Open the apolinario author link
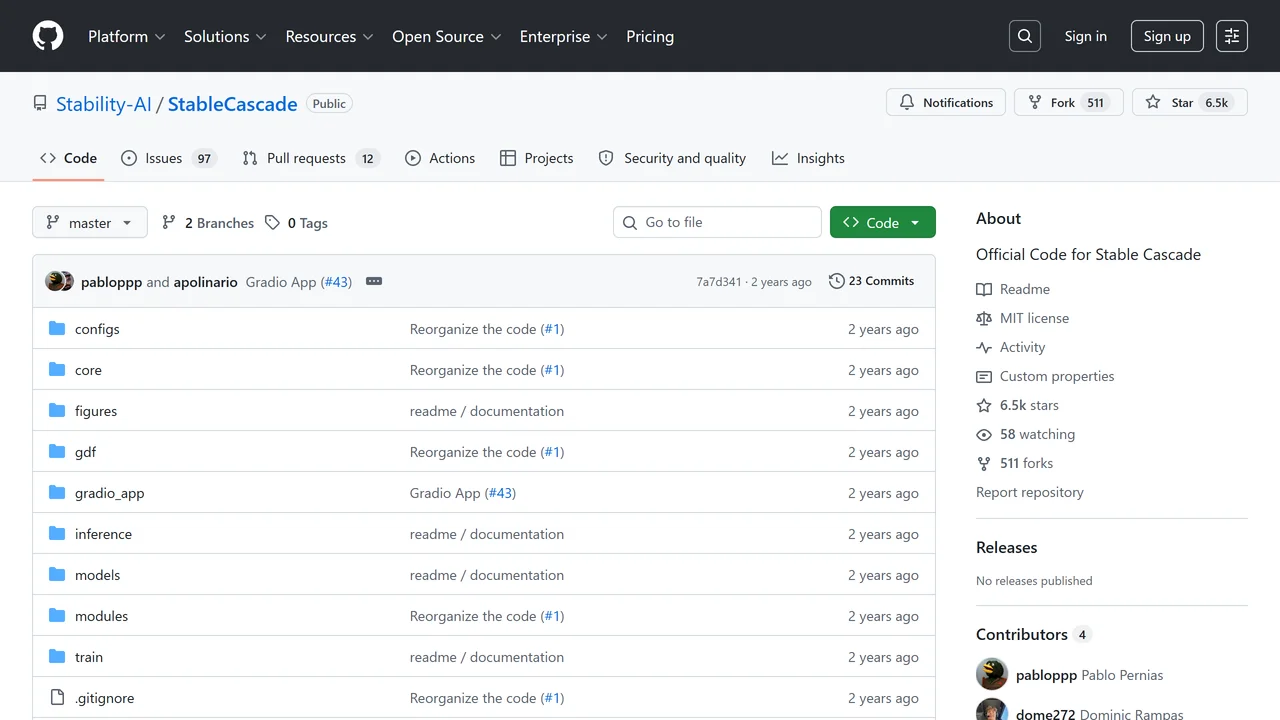 [206, 282]
